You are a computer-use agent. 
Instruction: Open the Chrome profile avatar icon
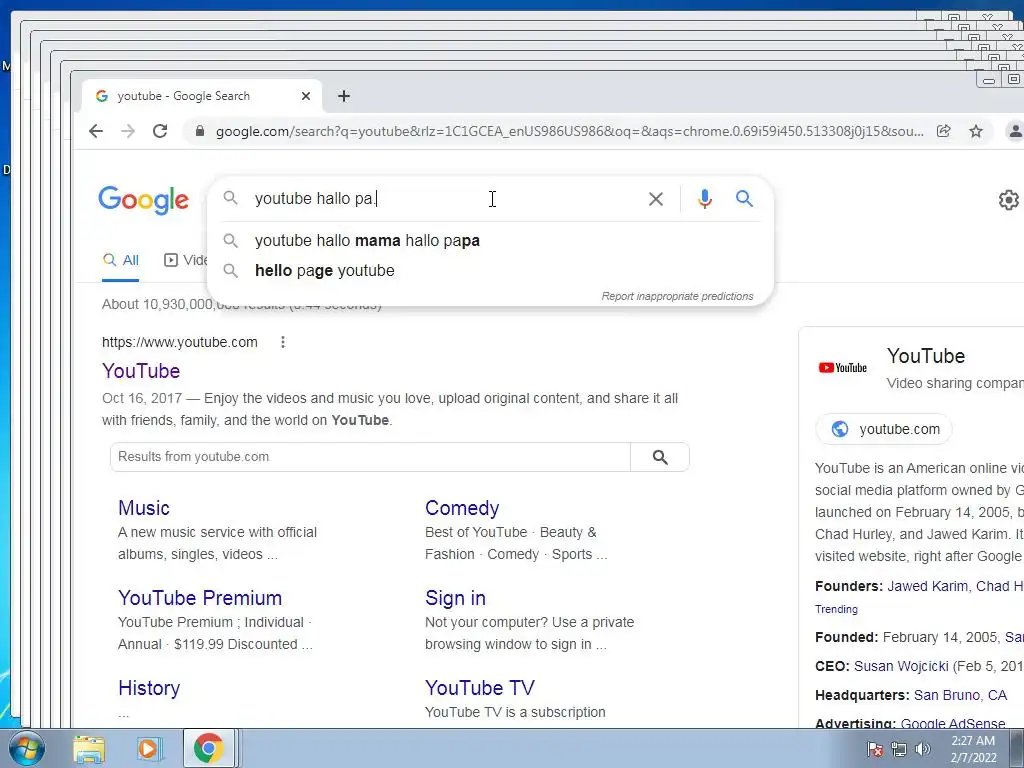1015,131
